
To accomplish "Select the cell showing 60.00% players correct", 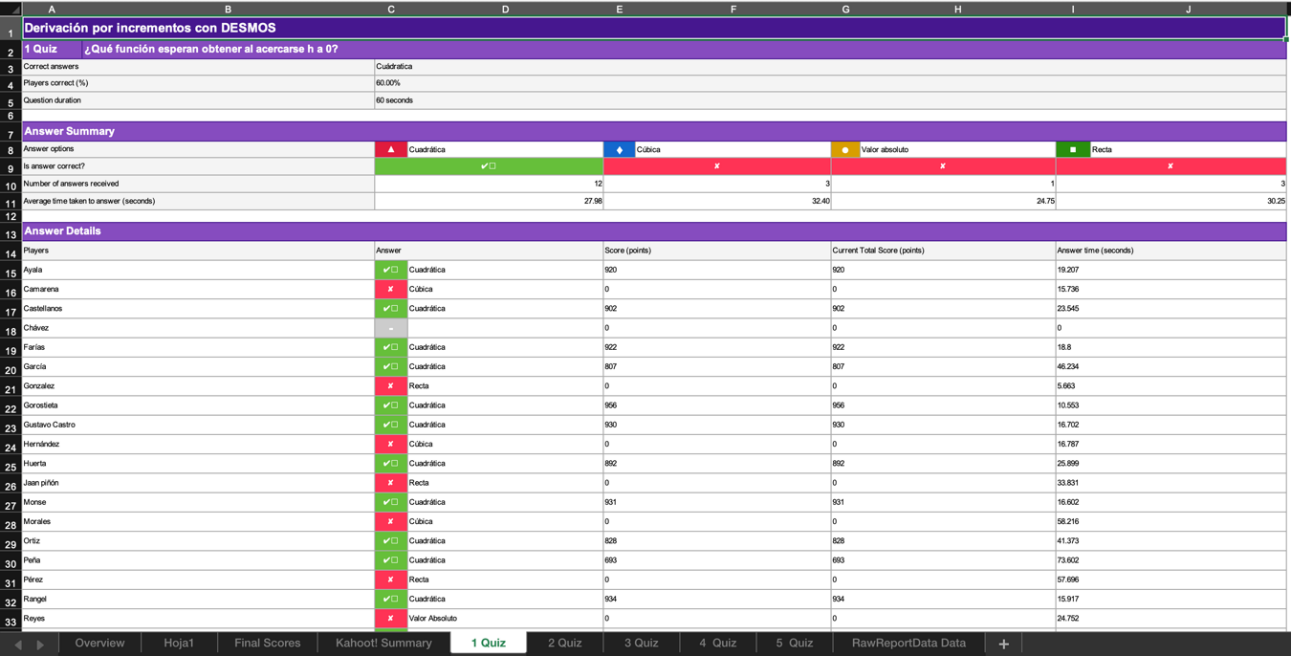I will [x=488, y=83].
